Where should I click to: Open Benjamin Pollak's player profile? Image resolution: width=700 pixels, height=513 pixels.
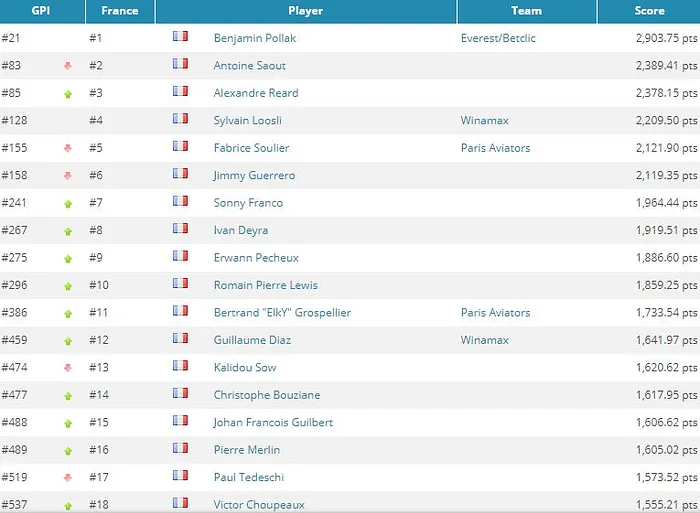[255, 38]
